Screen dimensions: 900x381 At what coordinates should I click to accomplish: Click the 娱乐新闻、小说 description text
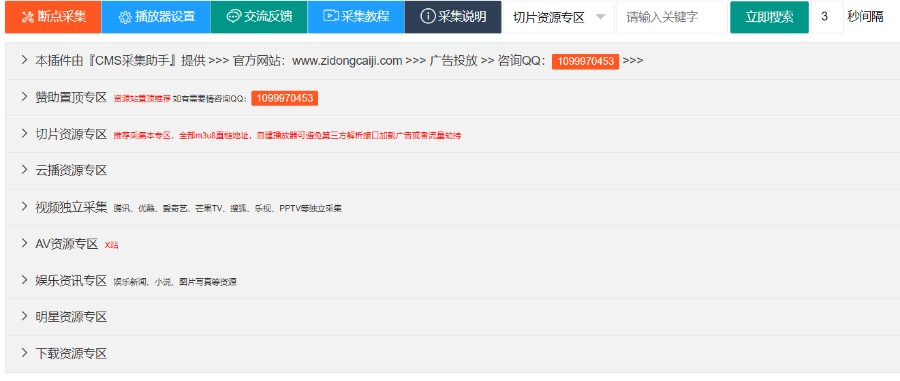(175, 282)
